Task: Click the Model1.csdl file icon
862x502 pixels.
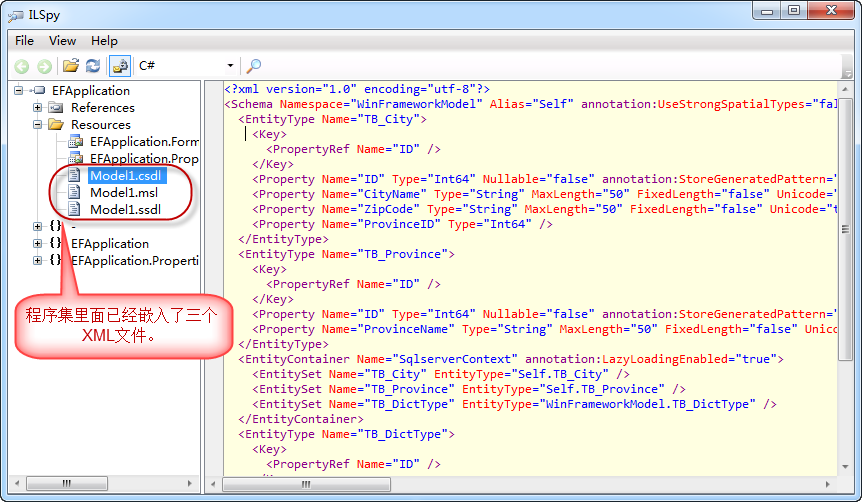Action: coord(75,175)
